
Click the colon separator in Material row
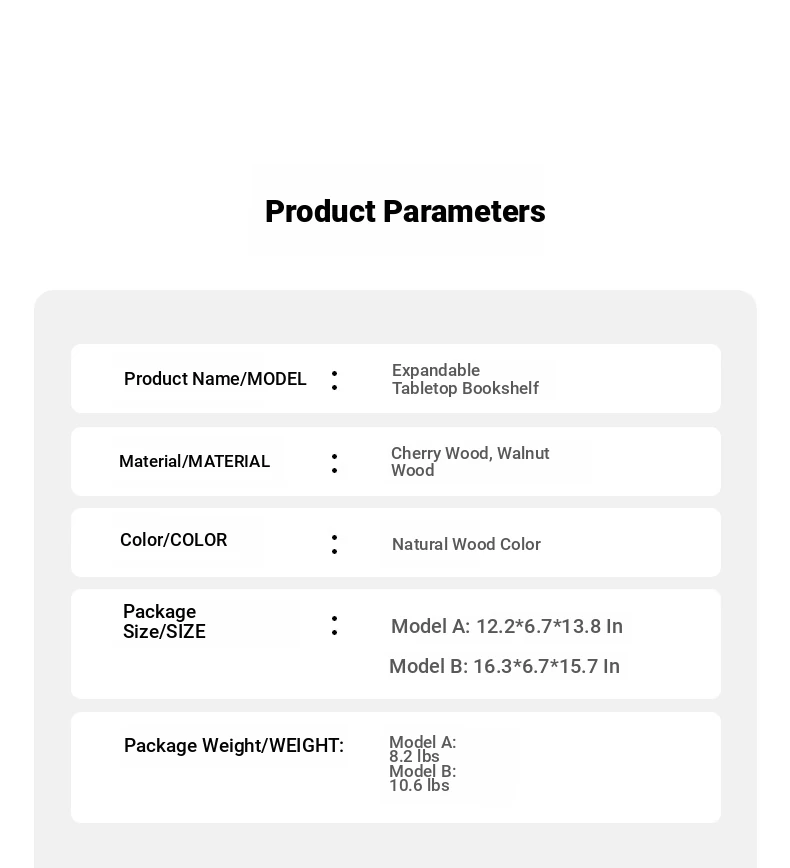point(334,464)
